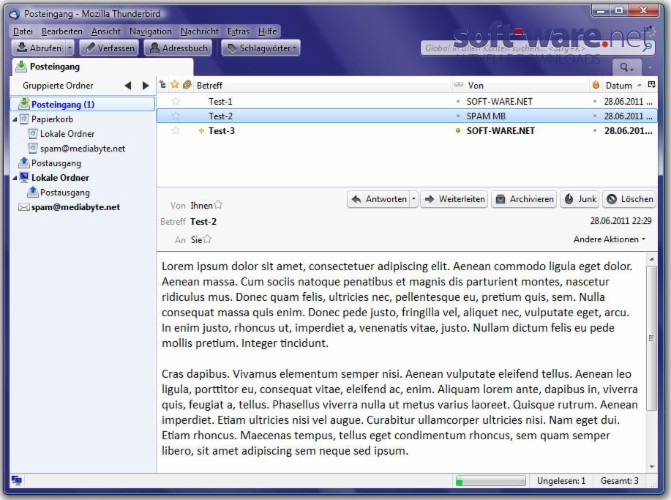Star the Test-1 message

tap(175, 101)
